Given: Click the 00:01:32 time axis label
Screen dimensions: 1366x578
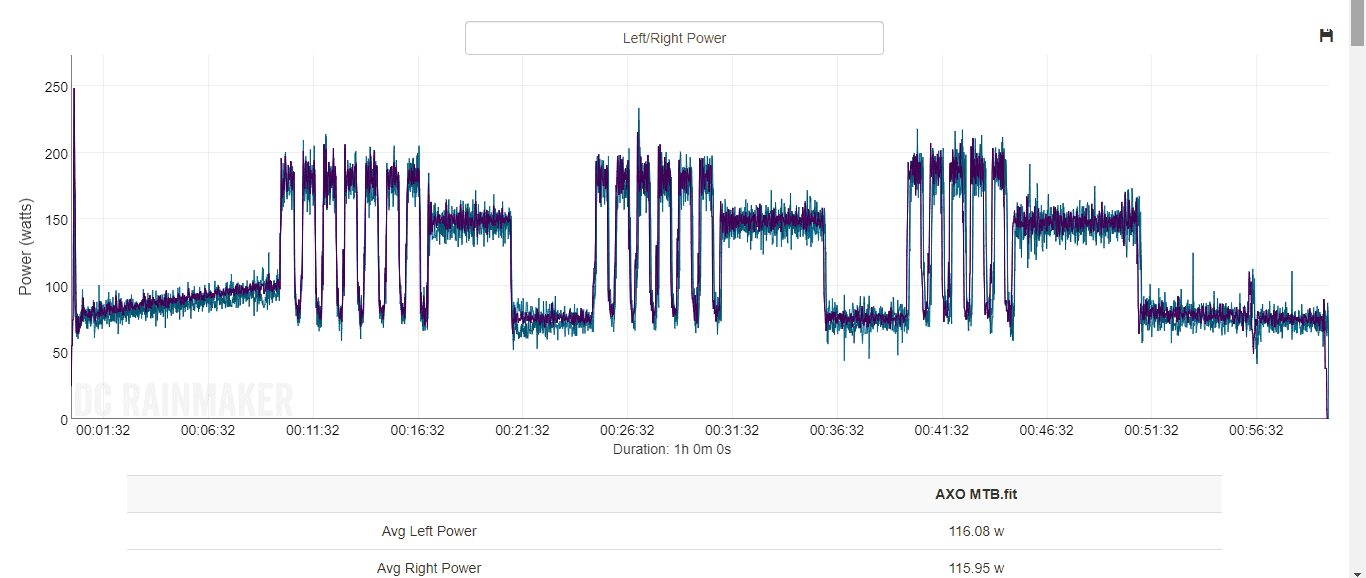Looking at the screenshot, I should 103,430.
